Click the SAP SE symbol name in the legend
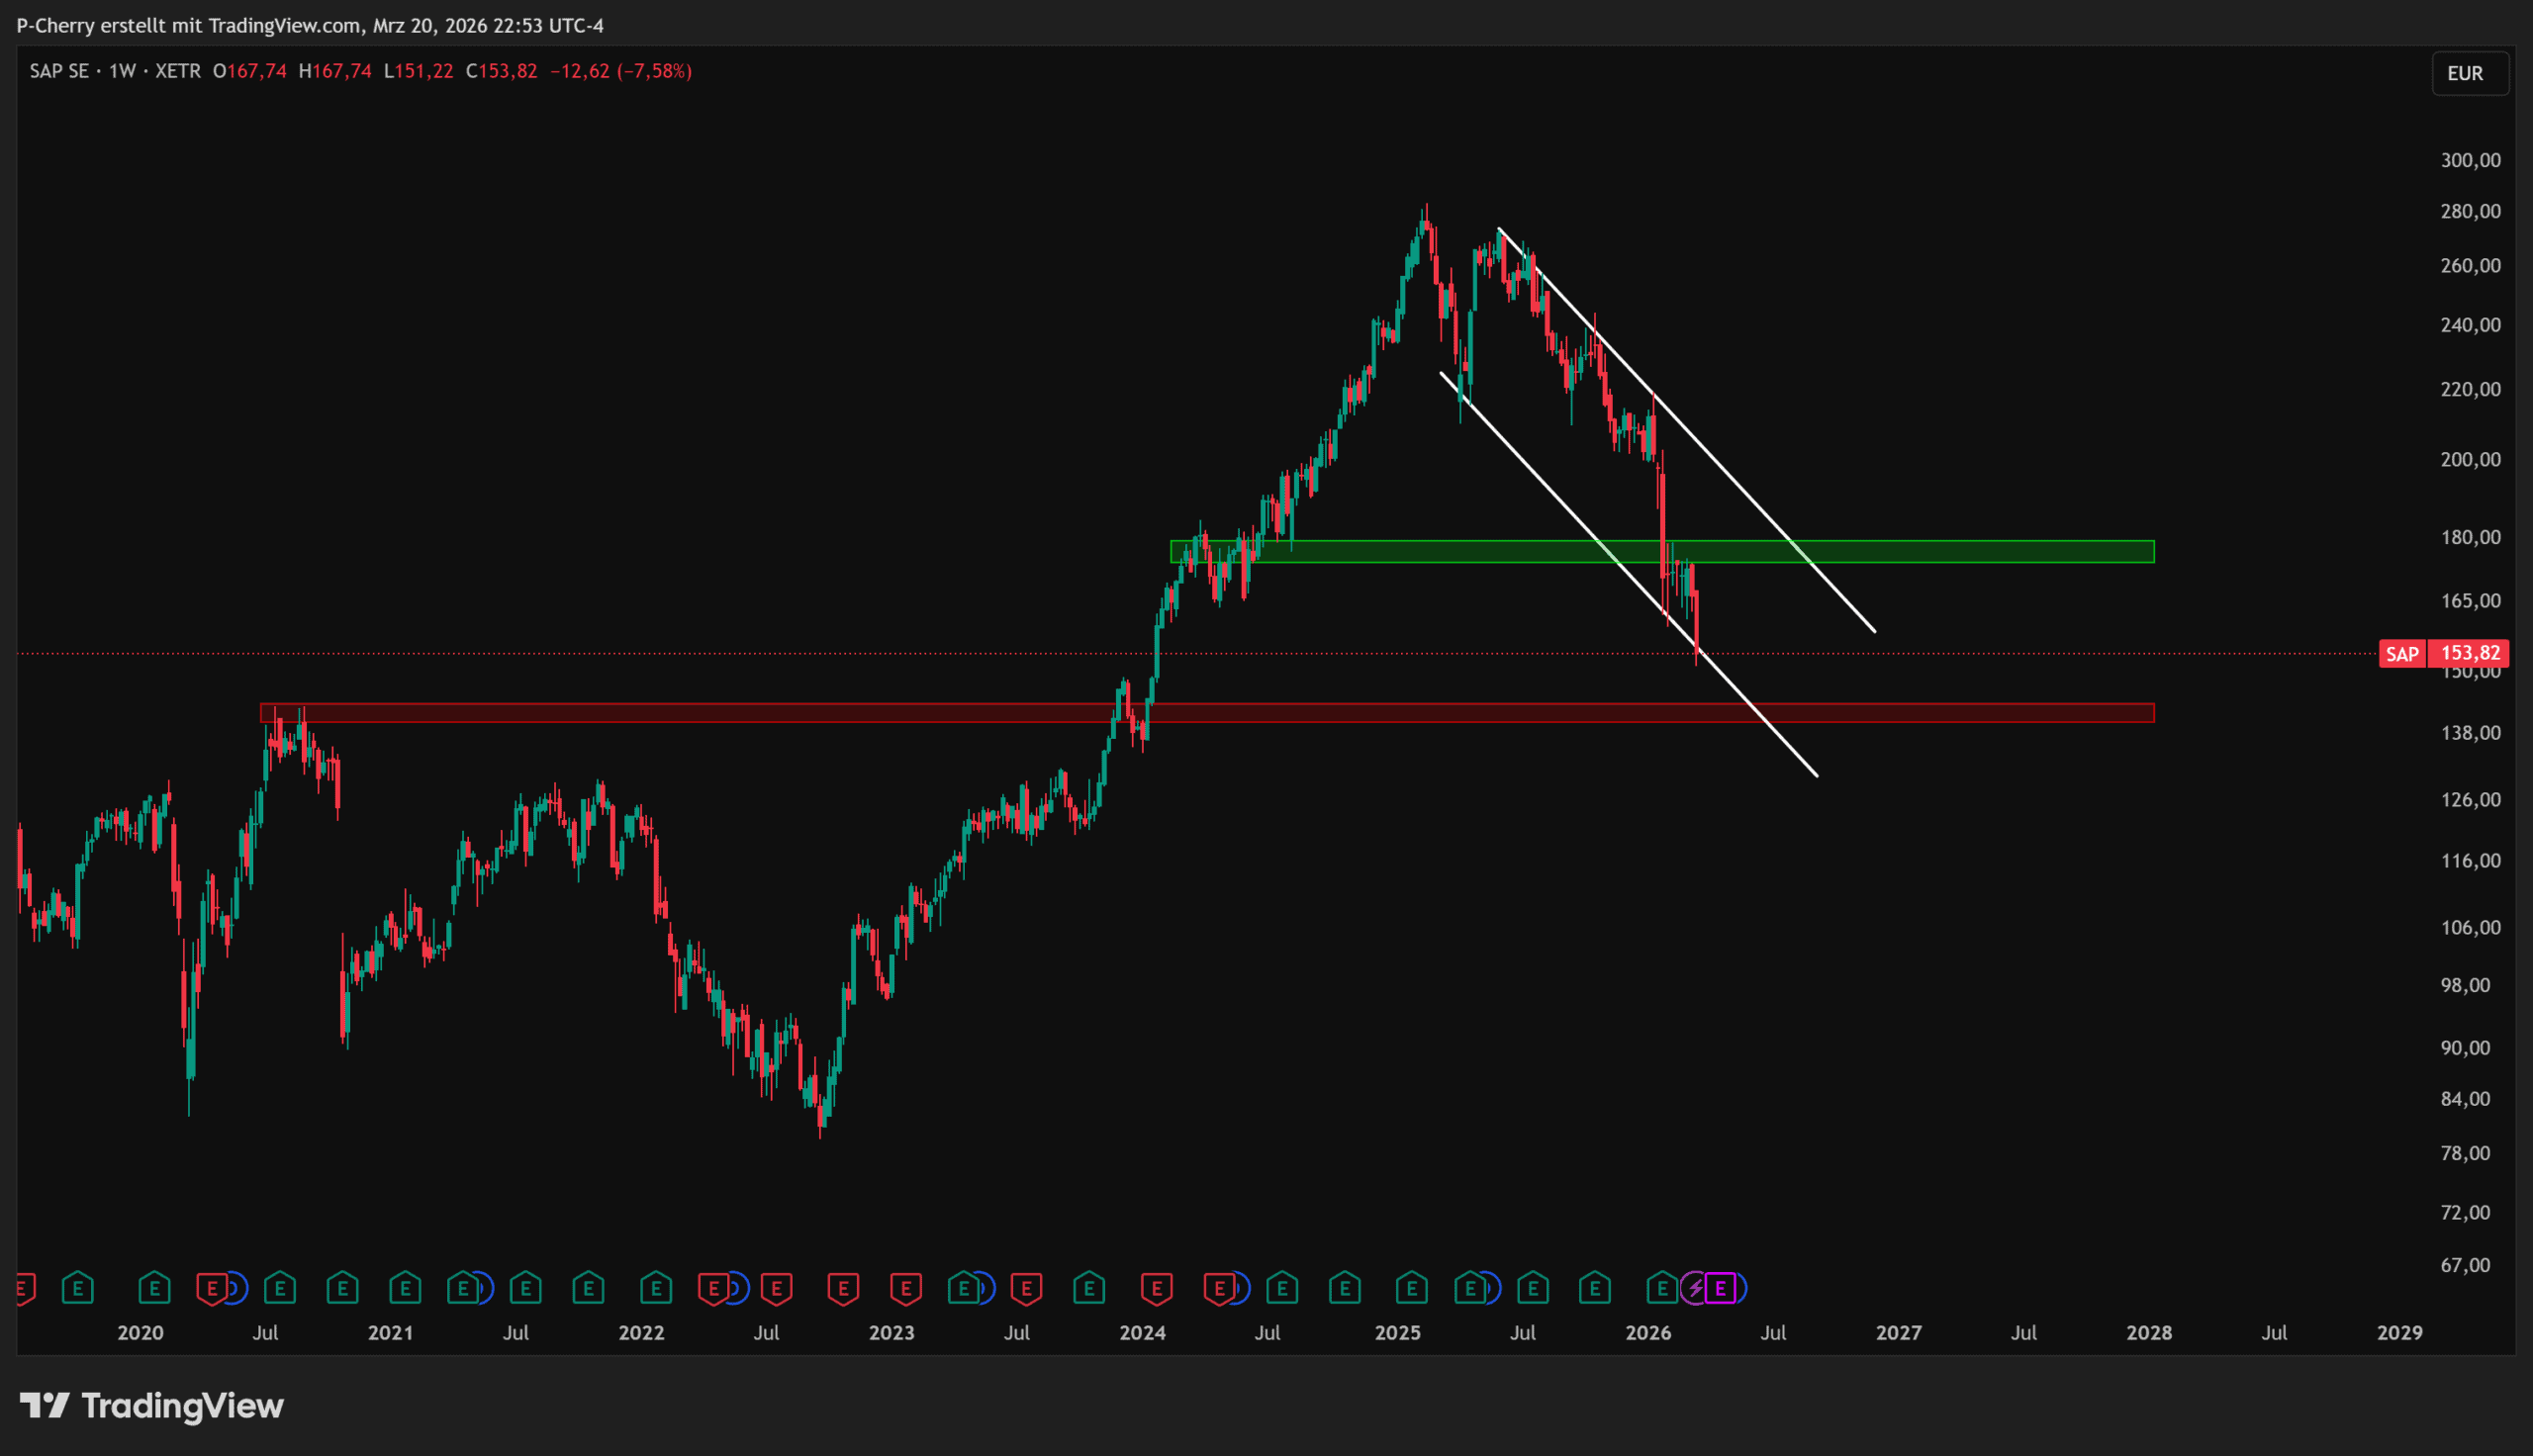 pyautogui.click(x=59, y=71)
